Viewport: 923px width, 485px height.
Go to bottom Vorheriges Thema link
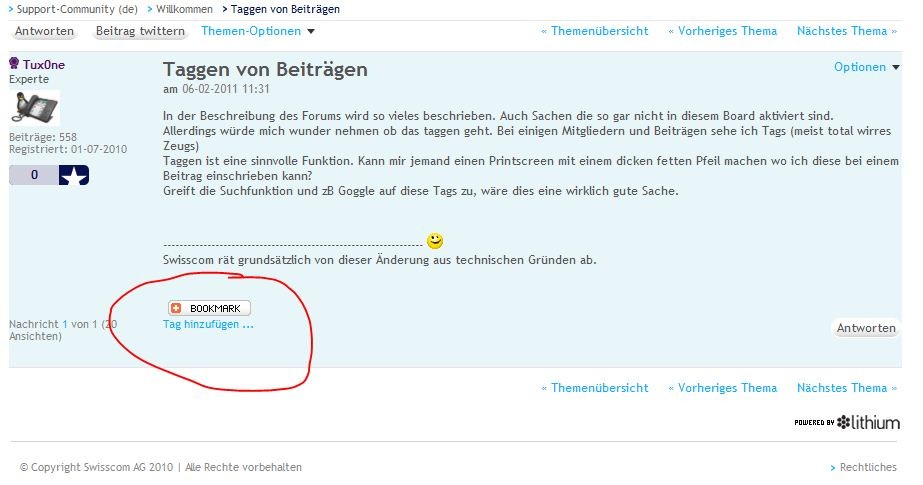coord(727,388)
